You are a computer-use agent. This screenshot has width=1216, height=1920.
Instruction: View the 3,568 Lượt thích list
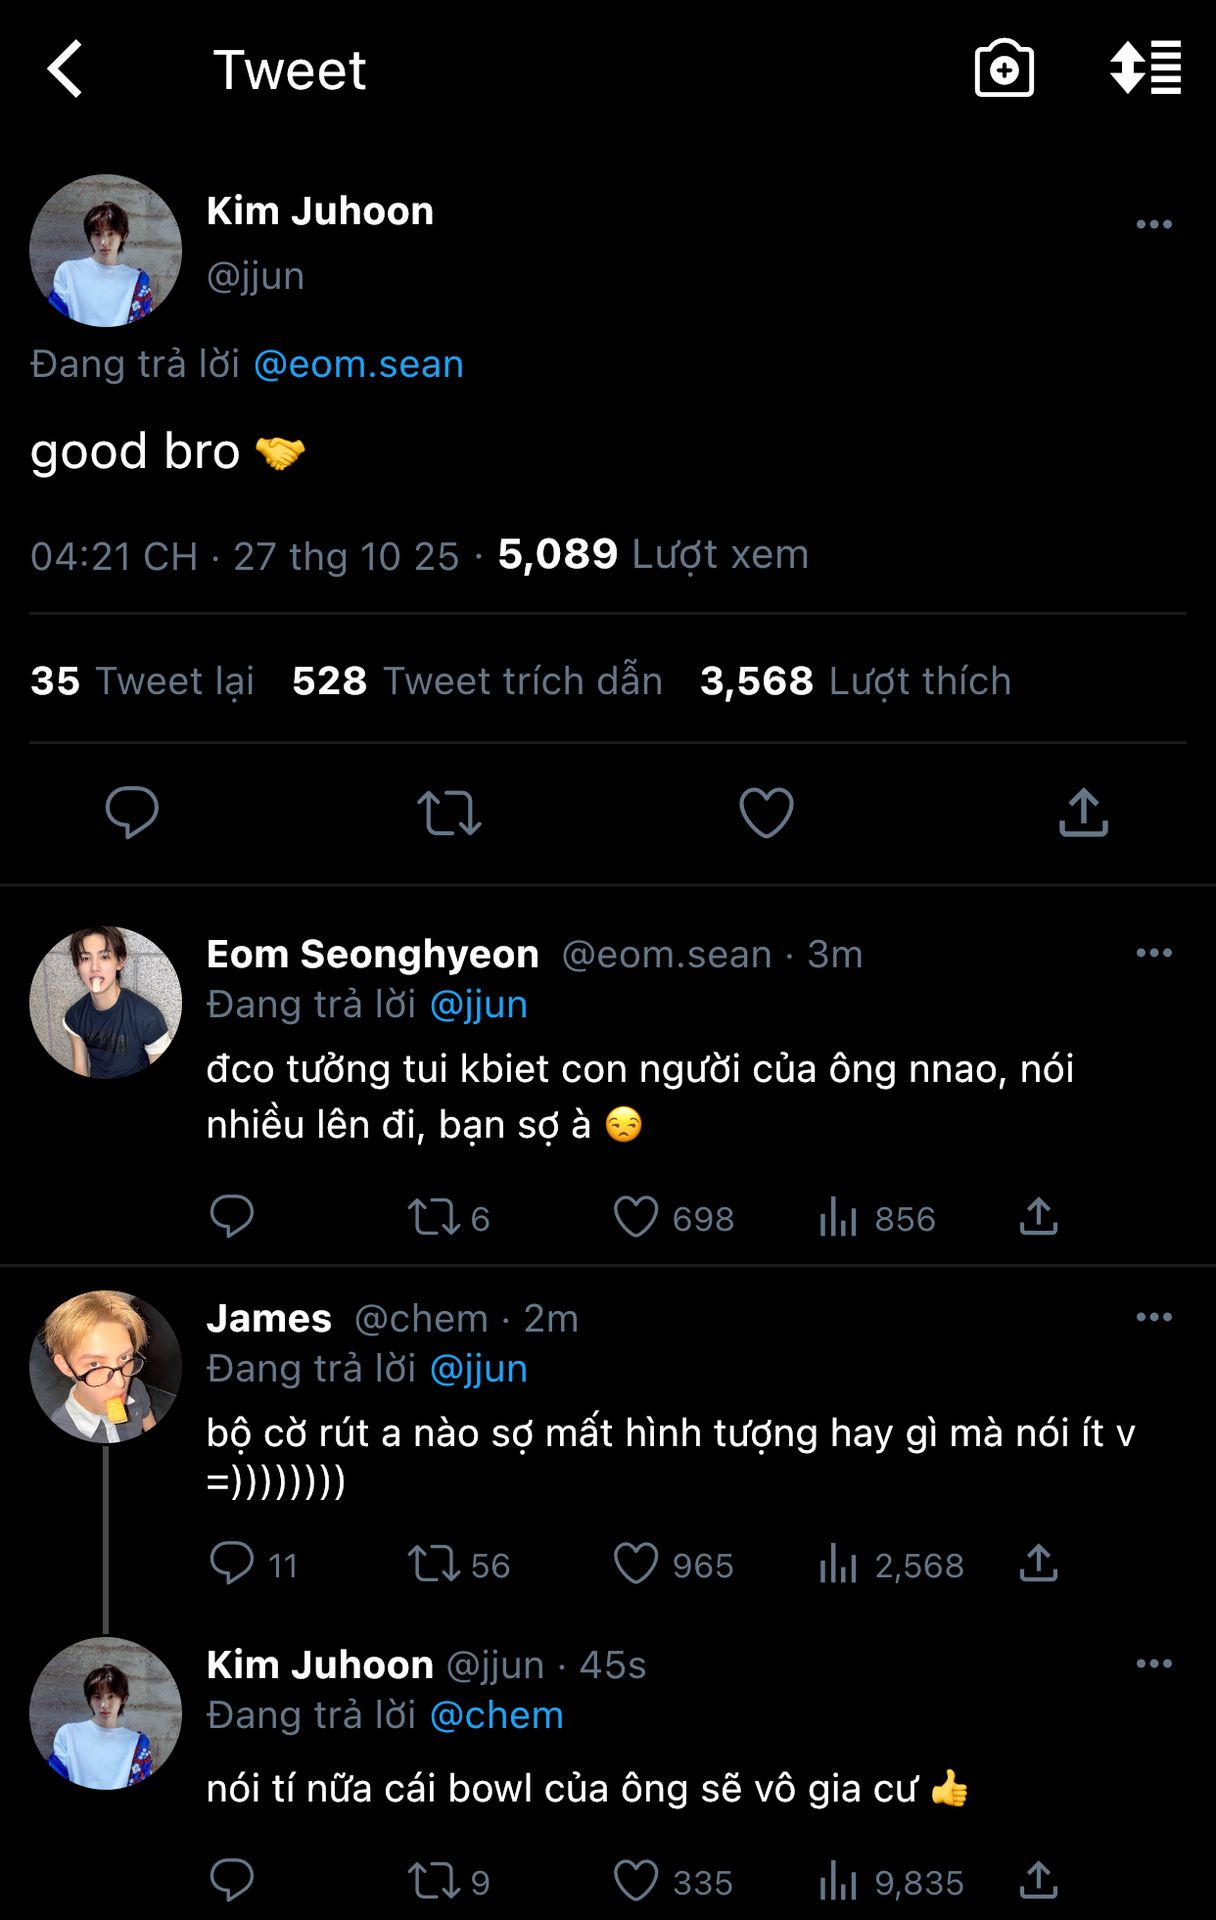[855, 681]
